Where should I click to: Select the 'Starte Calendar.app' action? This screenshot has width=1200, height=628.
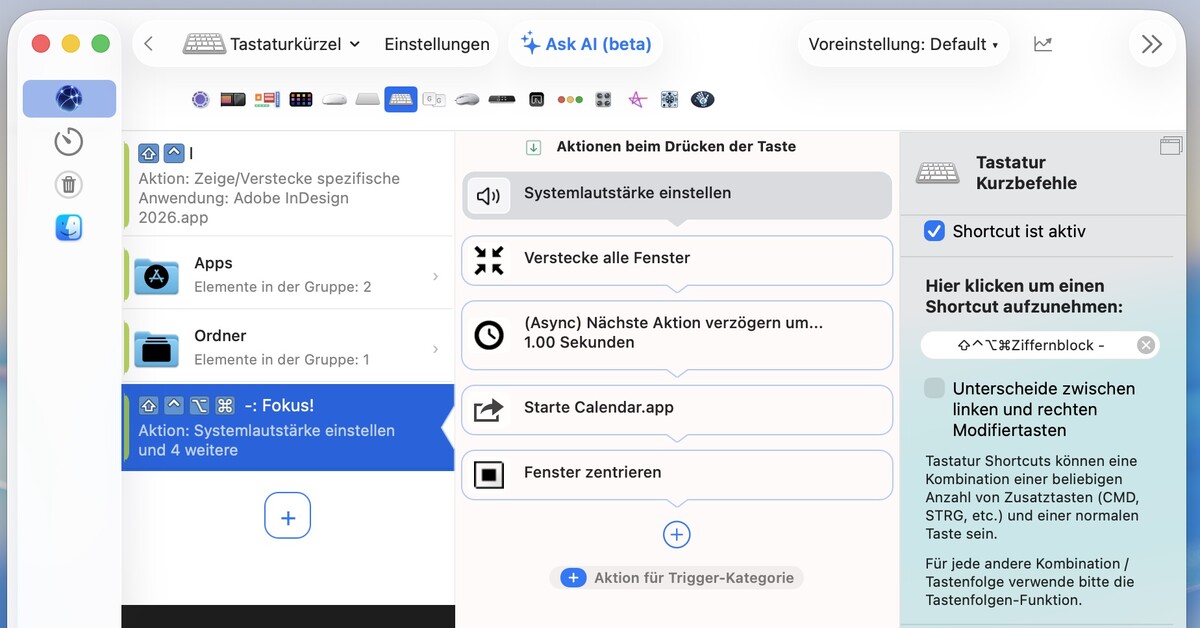coord(677,409)
